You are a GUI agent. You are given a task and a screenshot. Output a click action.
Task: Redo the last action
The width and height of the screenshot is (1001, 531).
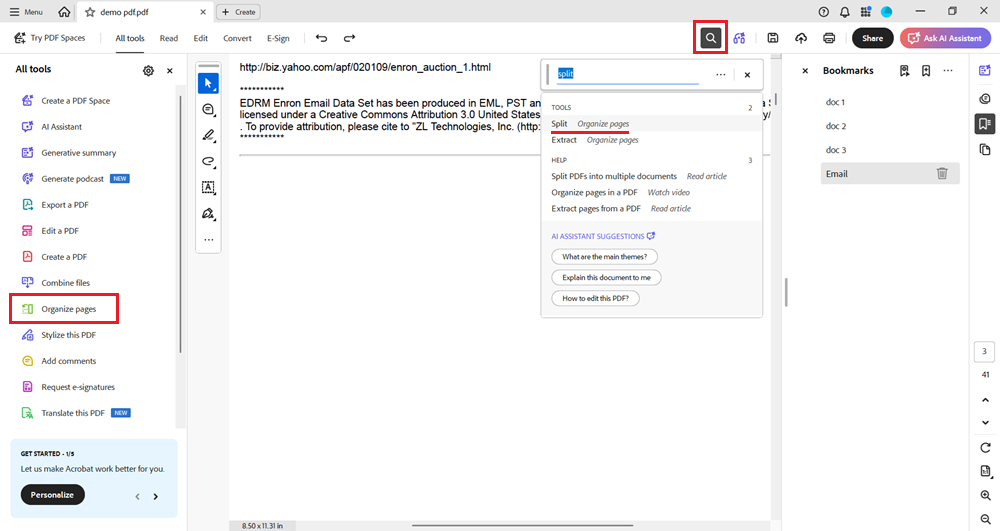349,38
